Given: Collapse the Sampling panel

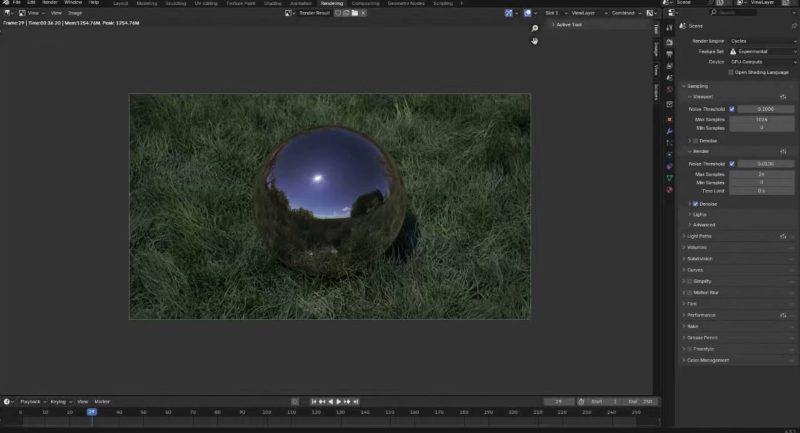Looking at the screenshot, I should coord(696,86).
